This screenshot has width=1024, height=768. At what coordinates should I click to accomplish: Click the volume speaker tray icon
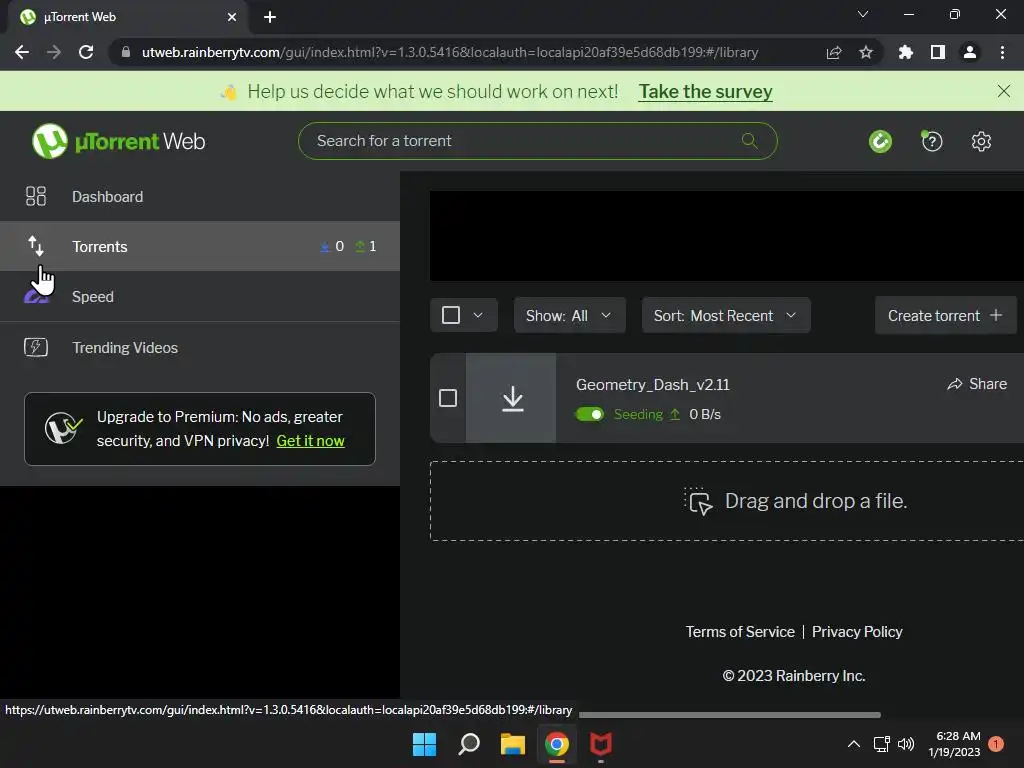[x=906, y=744]
